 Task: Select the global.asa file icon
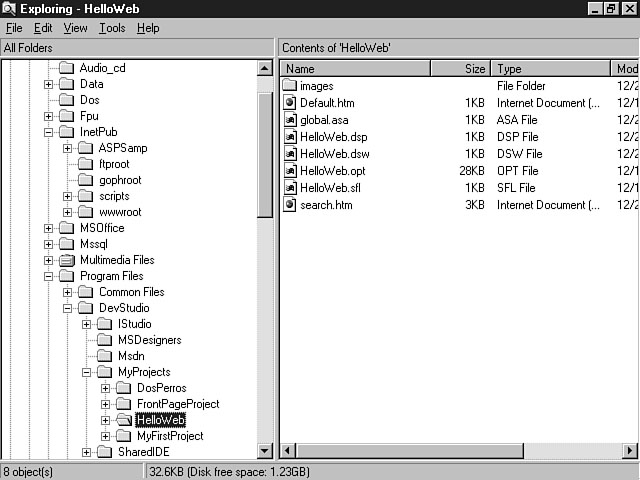tap(290, 120)
